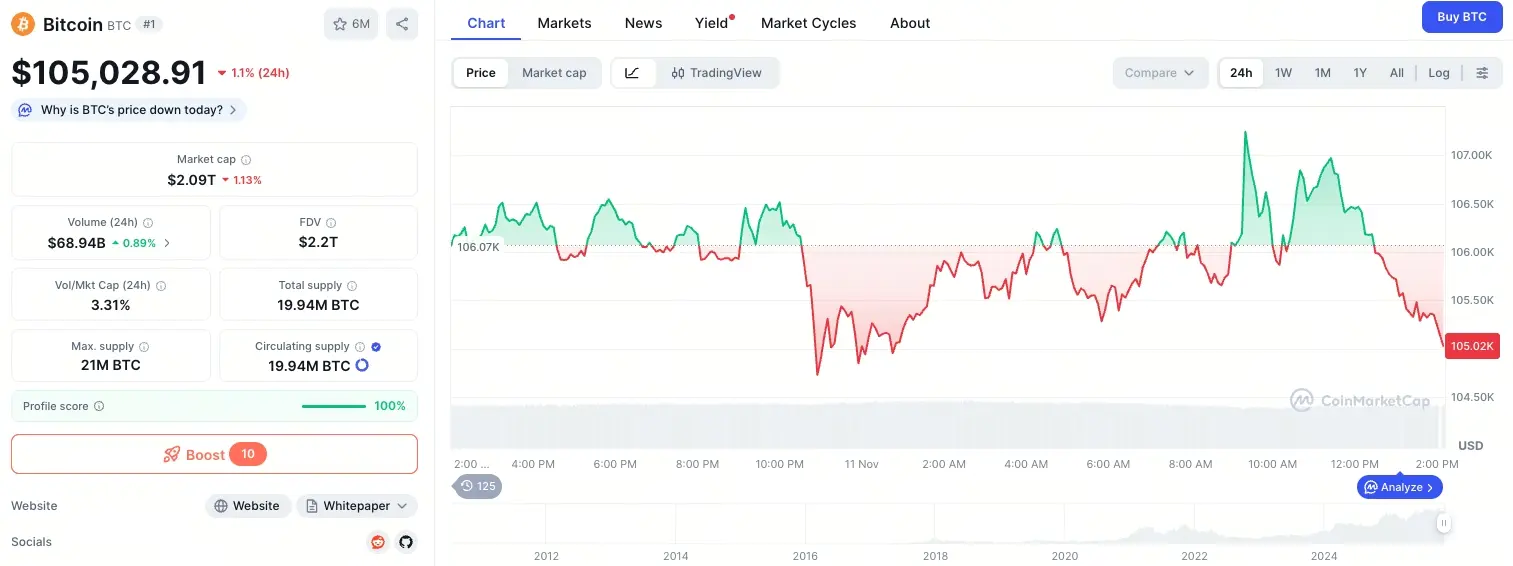Open the Reddit social icon

tap(378, 542)
